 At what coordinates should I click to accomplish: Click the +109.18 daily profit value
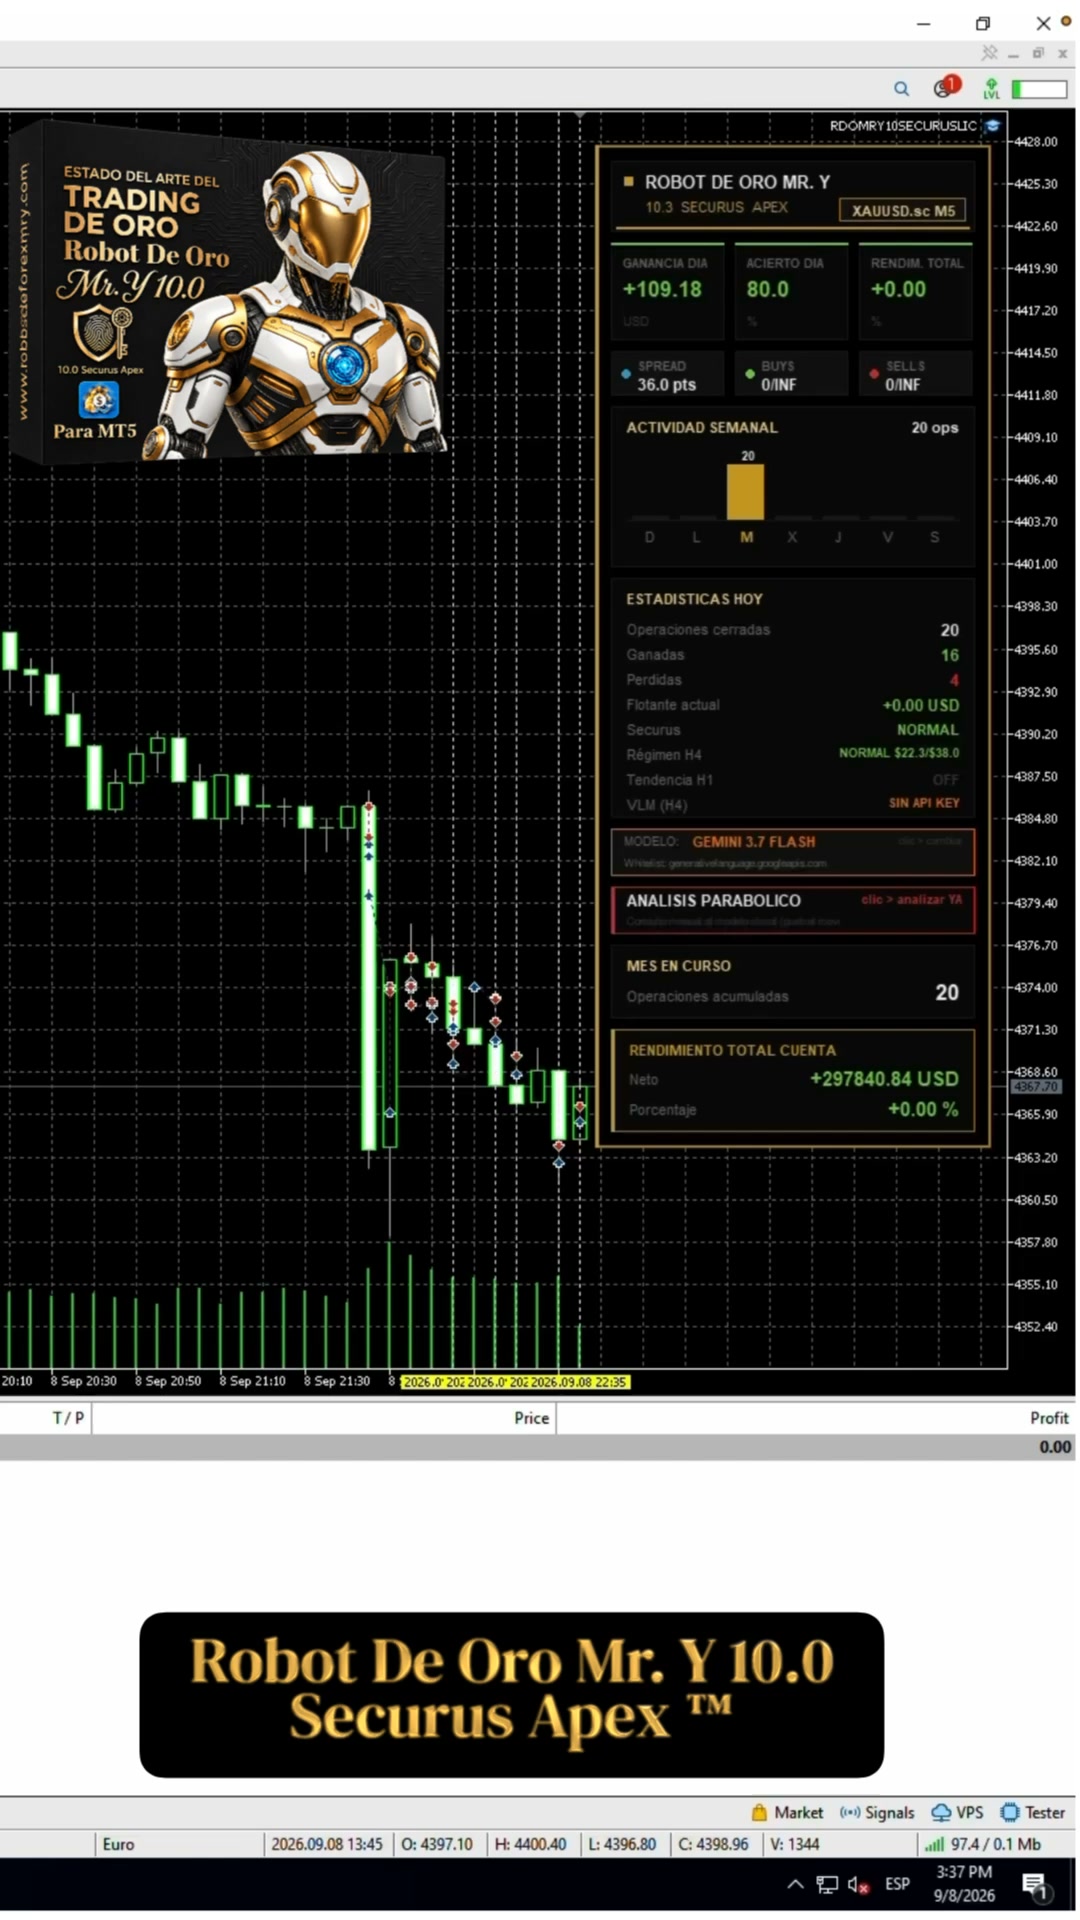click(x=662, y=289)
